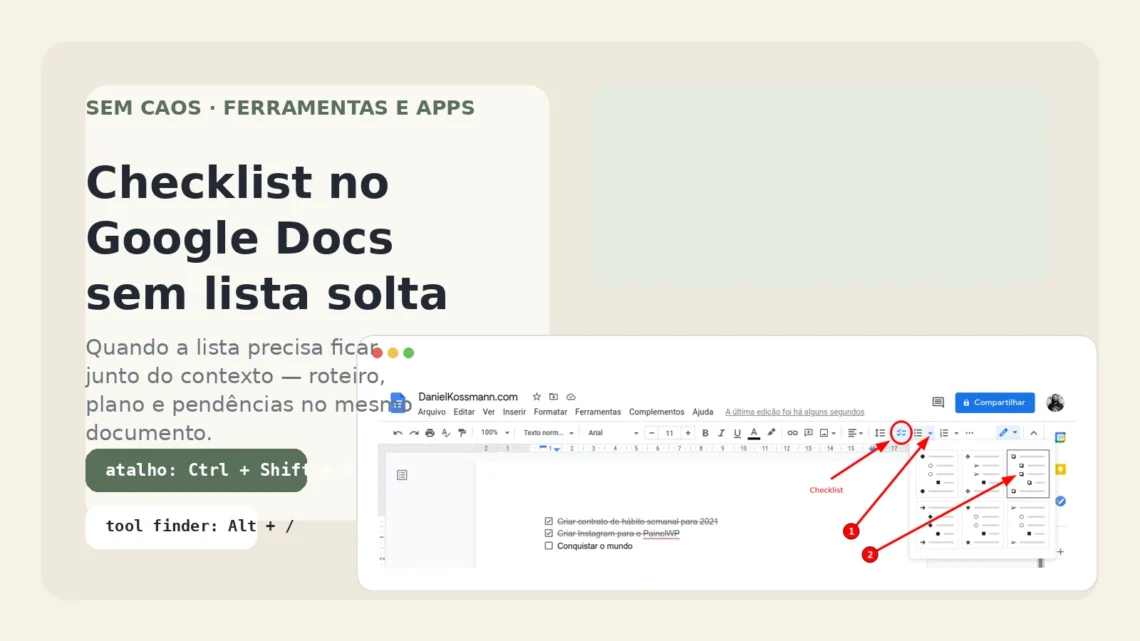Toggle underline formatting
Image resolution: width=1140 pixels, height=641 pixels.
pyautogui.click(x=737, y=433)
